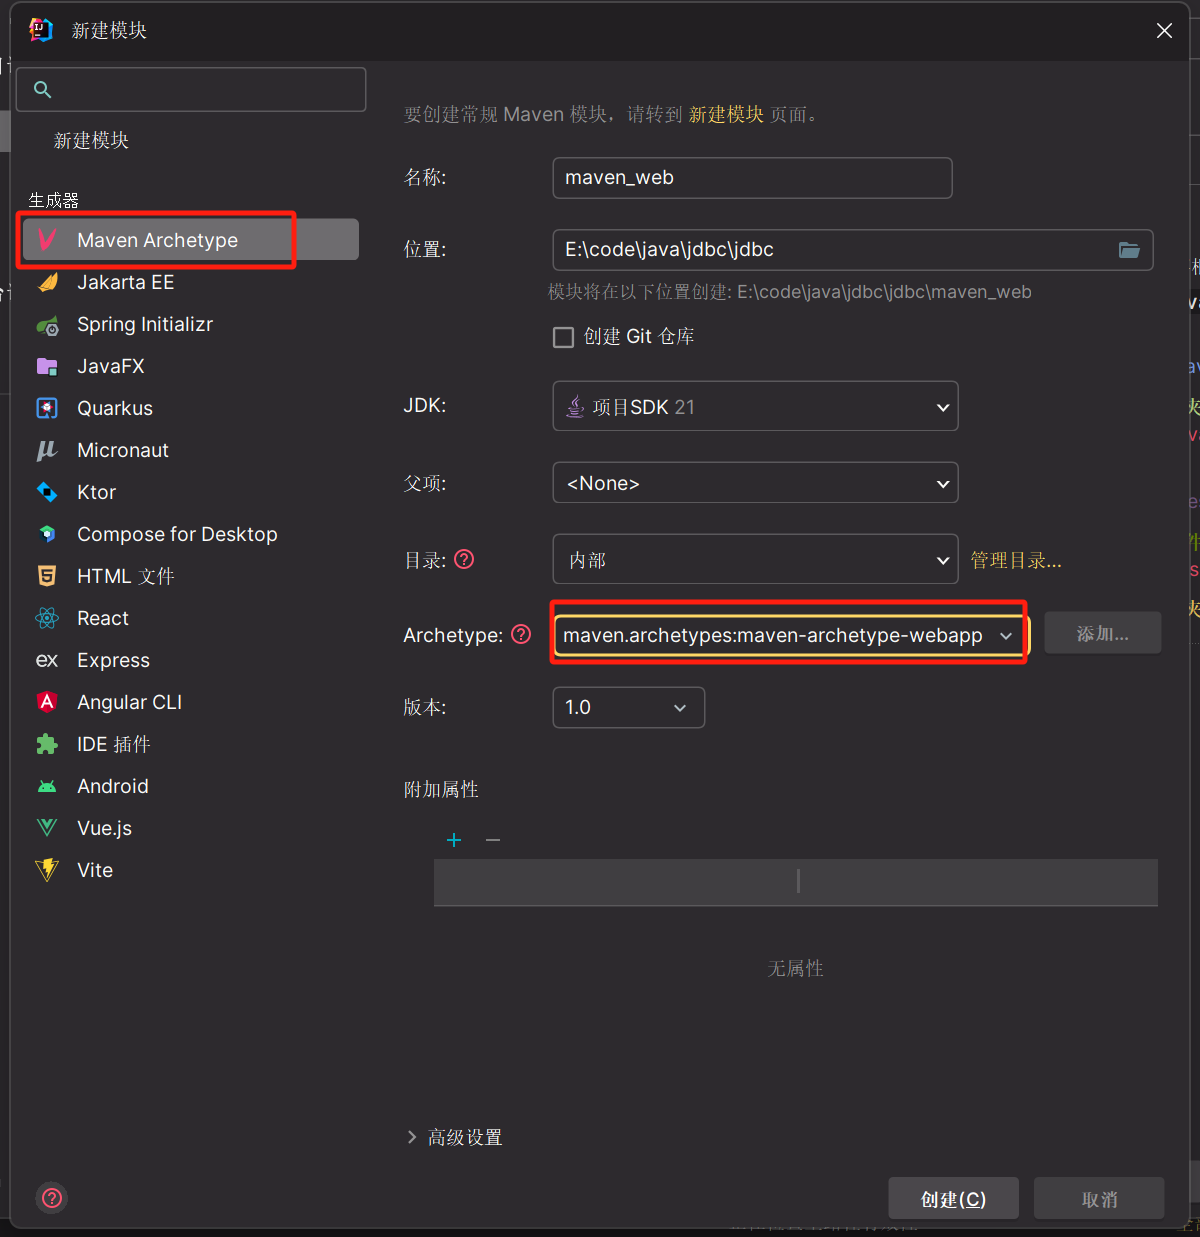The width and height of the screenshot is (1200, 1237).
Task: Select 新建模块 in the left list
Action: (91, 141)
